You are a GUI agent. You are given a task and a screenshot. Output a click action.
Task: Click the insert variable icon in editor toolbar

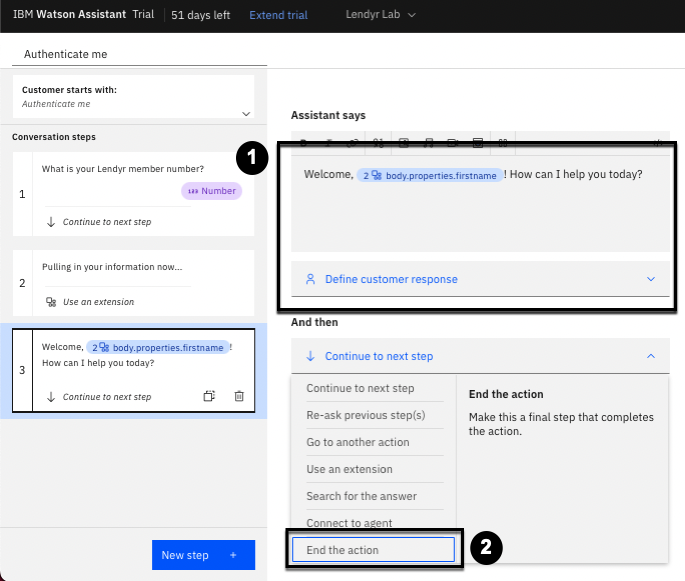pyautogui.click(x=378, y=142)
